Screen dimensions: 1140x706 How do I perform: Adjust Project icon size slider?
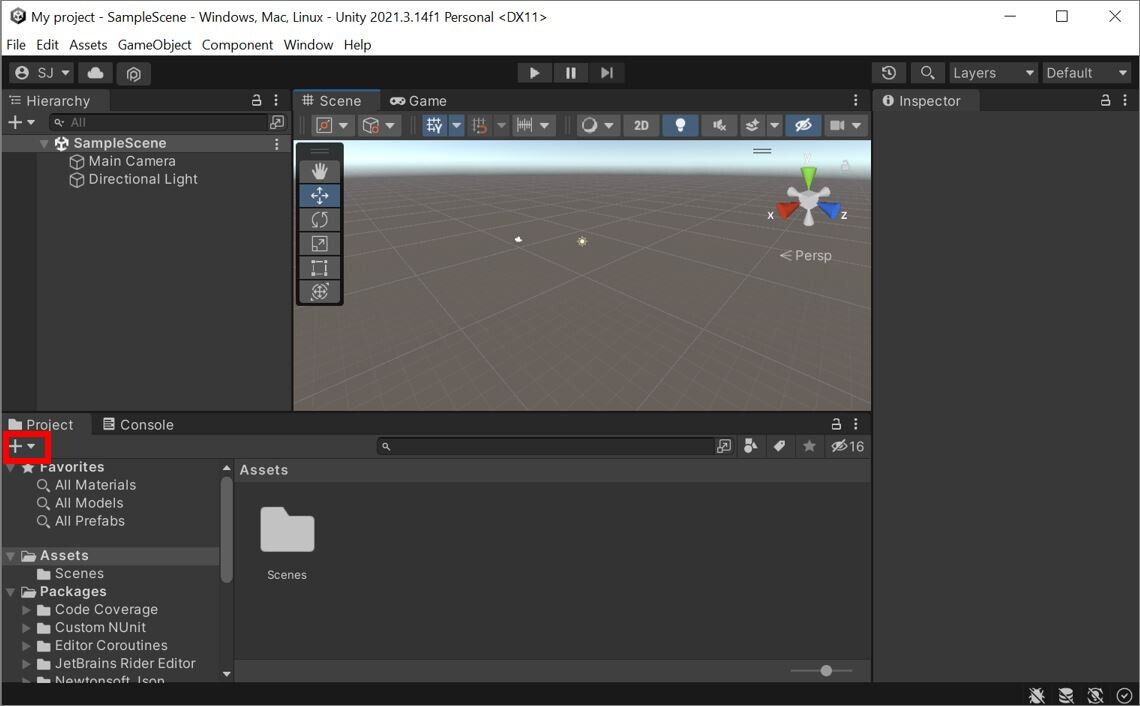point(826,670)
